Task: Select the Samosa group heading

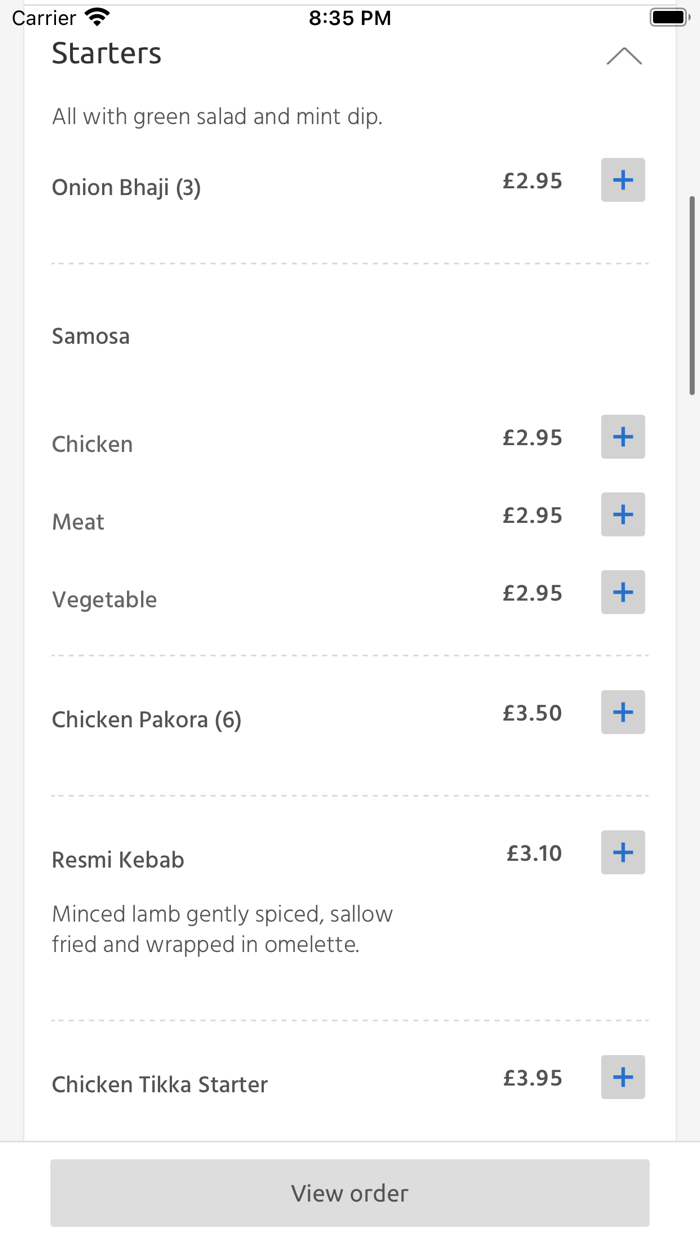Action: (91, 336)
